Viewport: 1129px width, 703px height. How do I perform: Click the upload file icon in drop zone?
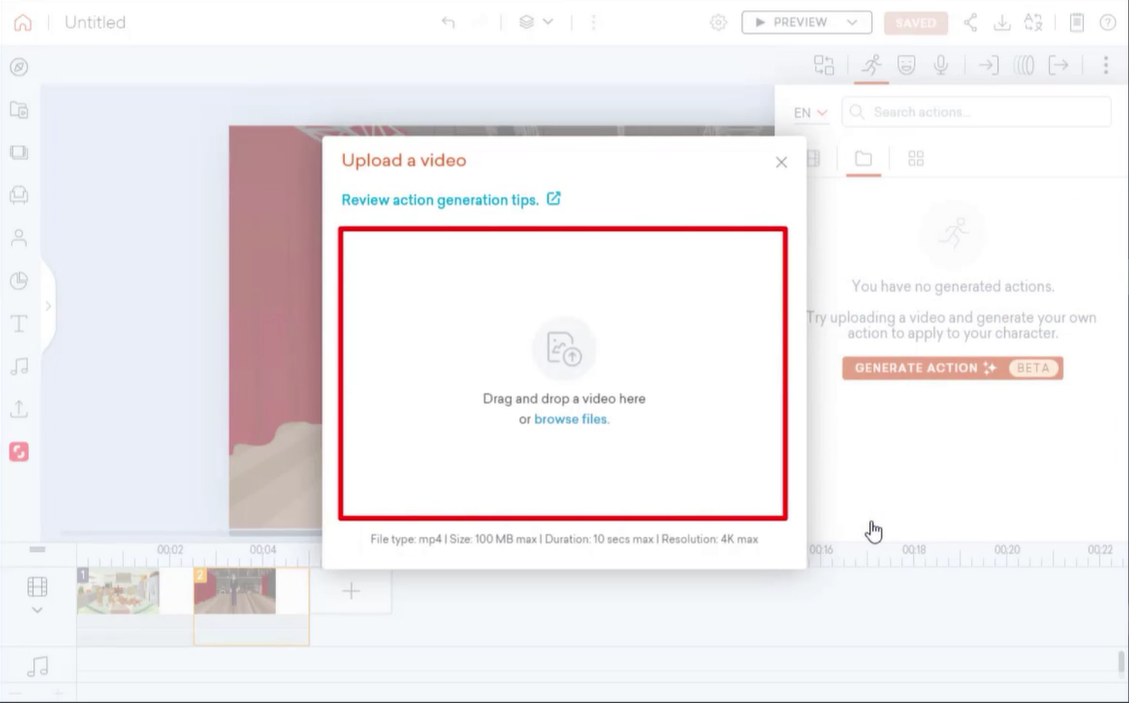coord(564,349)
